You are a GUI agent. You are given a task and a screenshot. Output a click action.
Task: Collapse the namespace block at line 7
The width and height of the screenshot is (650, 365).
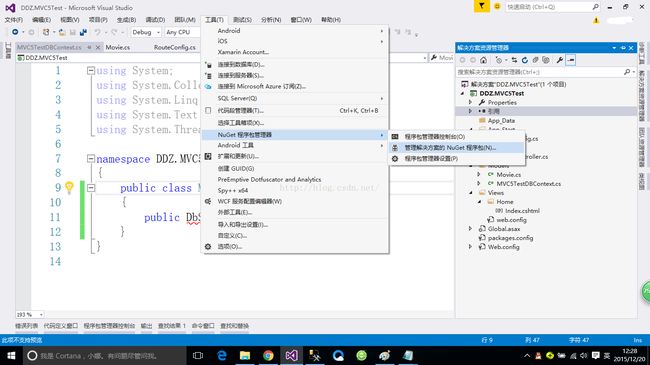(91, 158)
